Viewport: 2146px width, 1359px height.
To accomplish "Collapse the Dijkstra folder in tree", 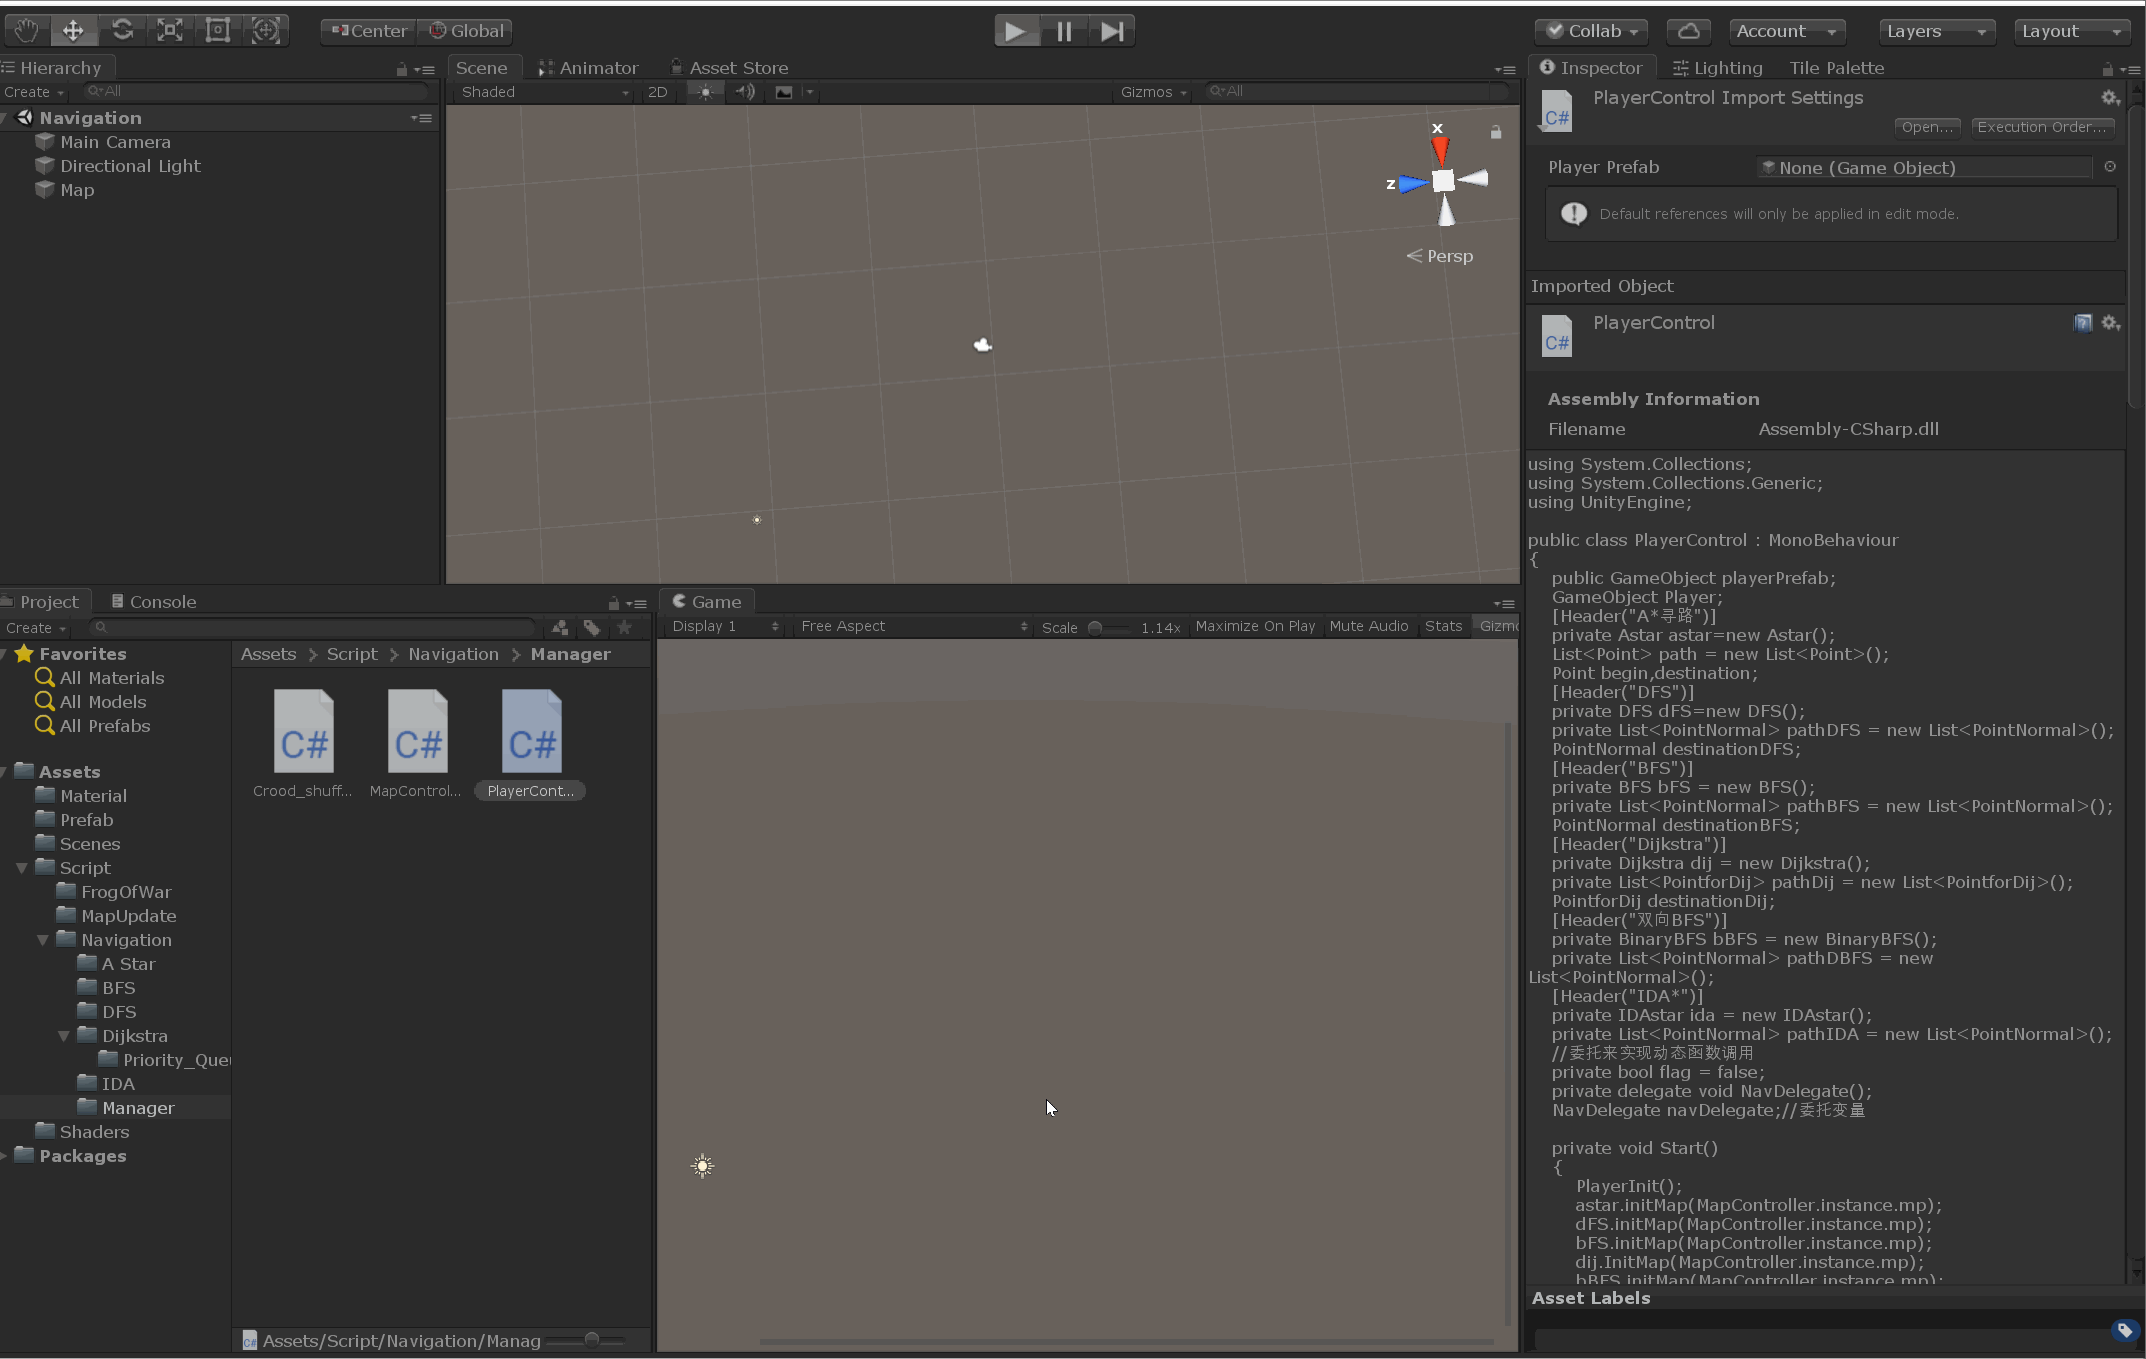I will (x=64, y=1036).
